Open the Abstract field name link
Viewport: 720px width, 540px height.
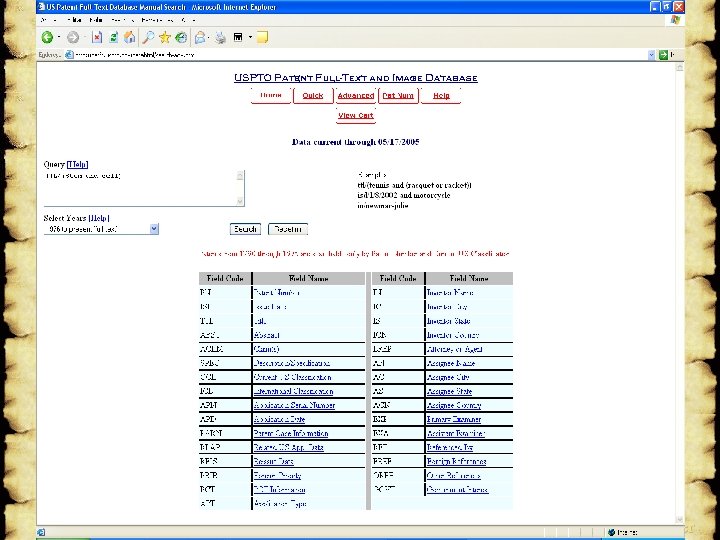click(266, 335)
